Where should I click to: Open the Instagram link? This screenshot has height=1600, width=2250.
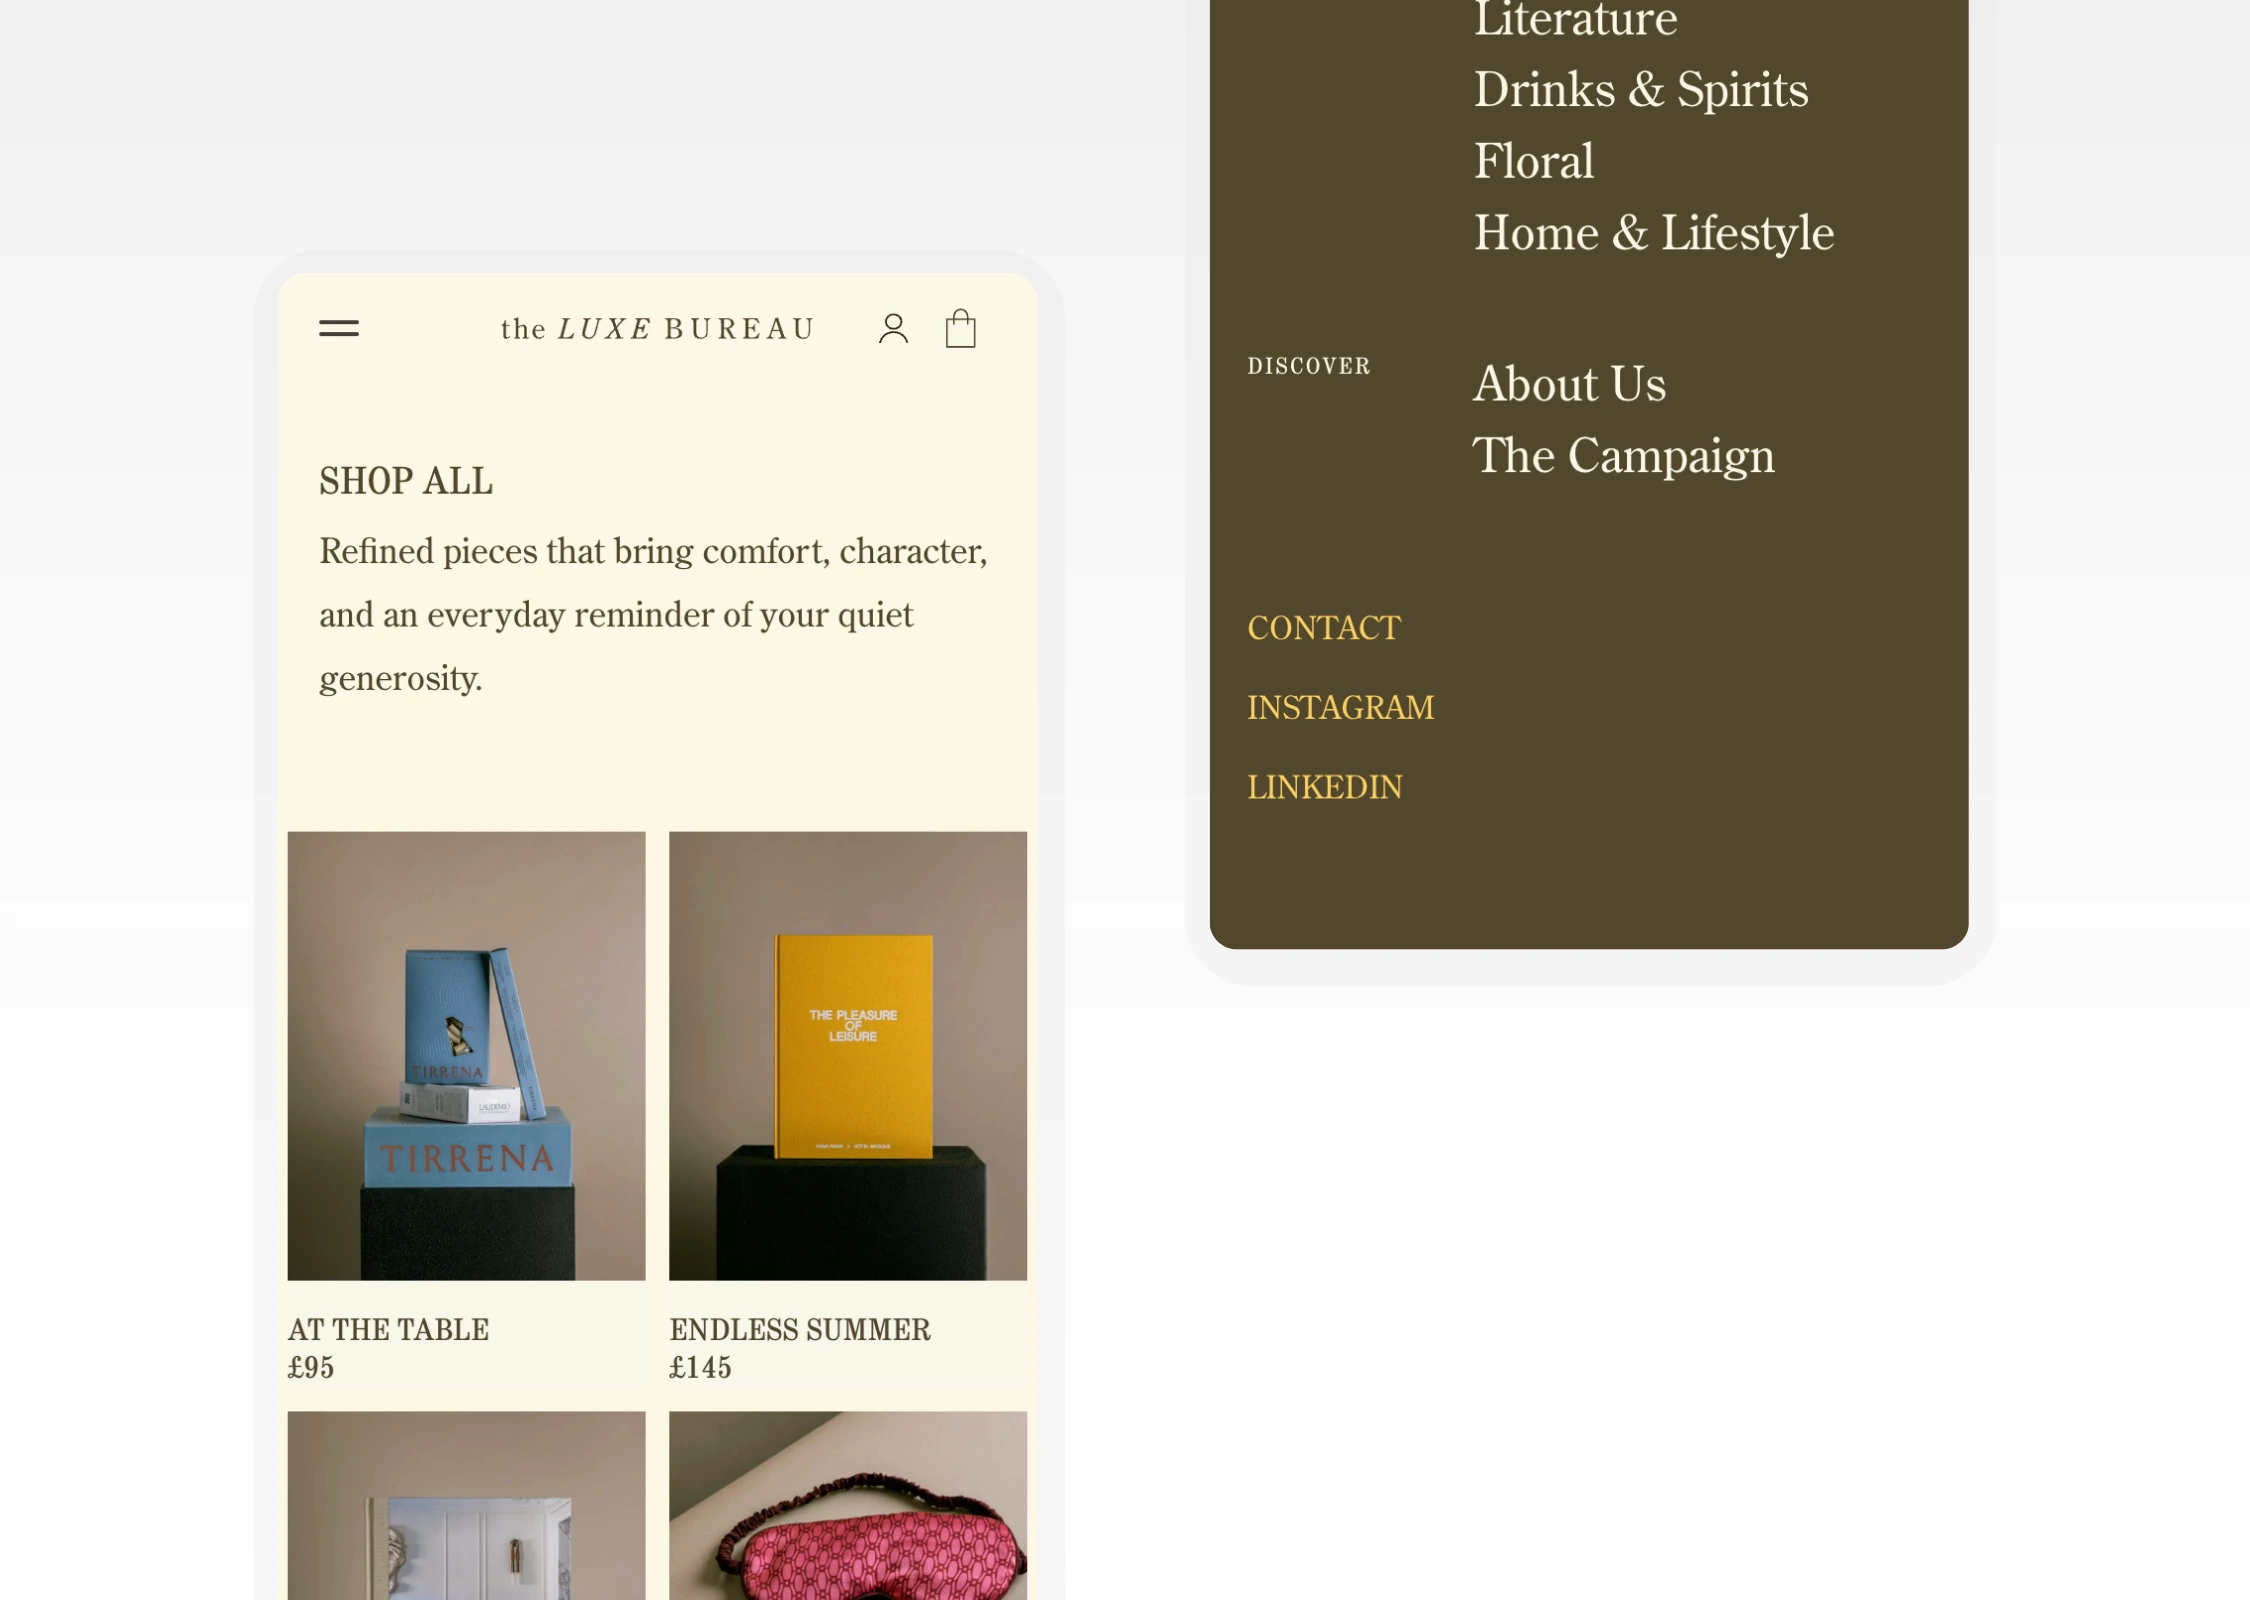click(1340, 708)
